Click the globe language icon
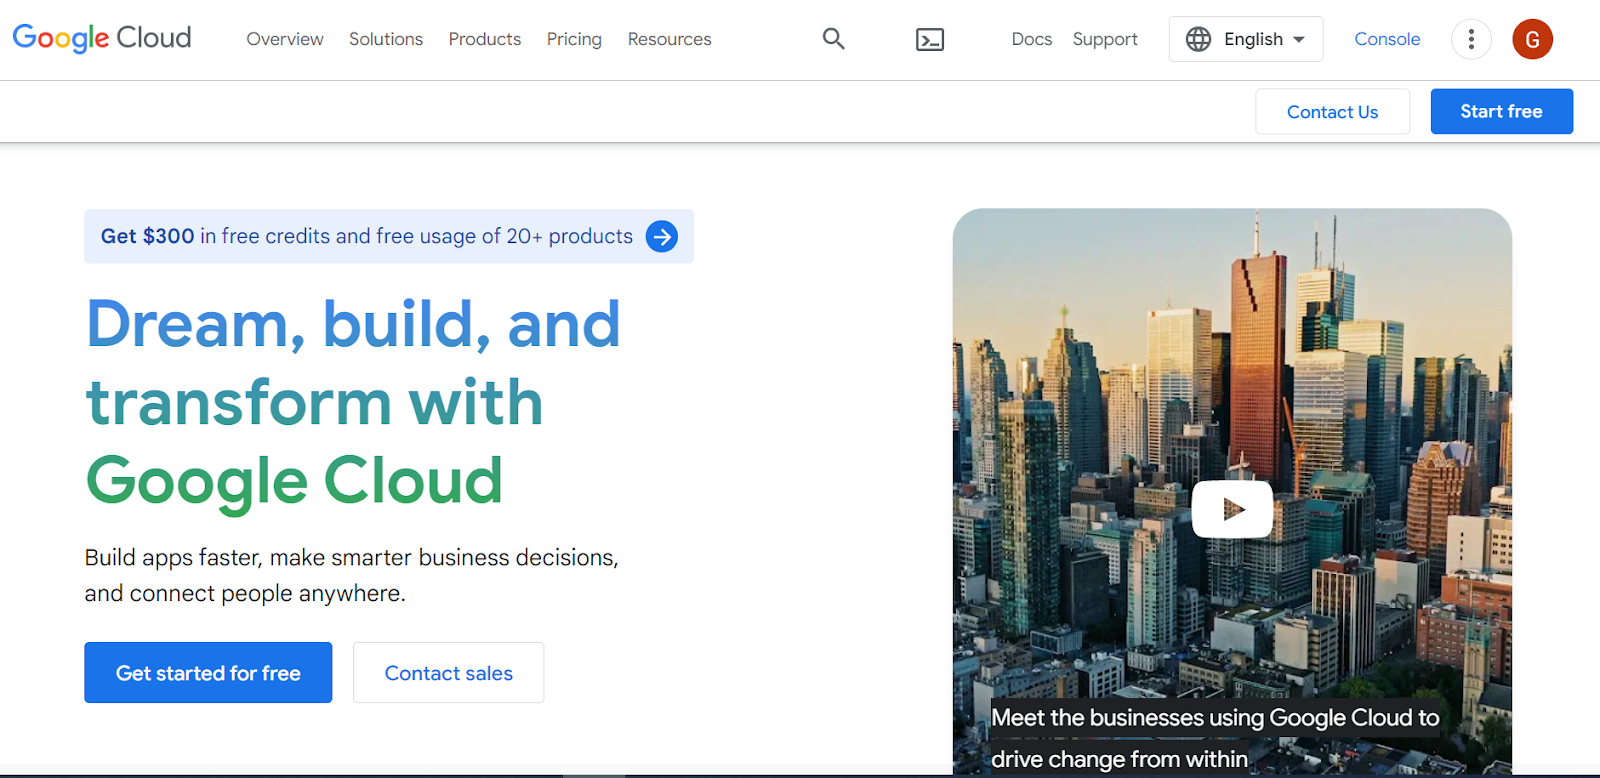1600x778 pixels. [1198, 39]
